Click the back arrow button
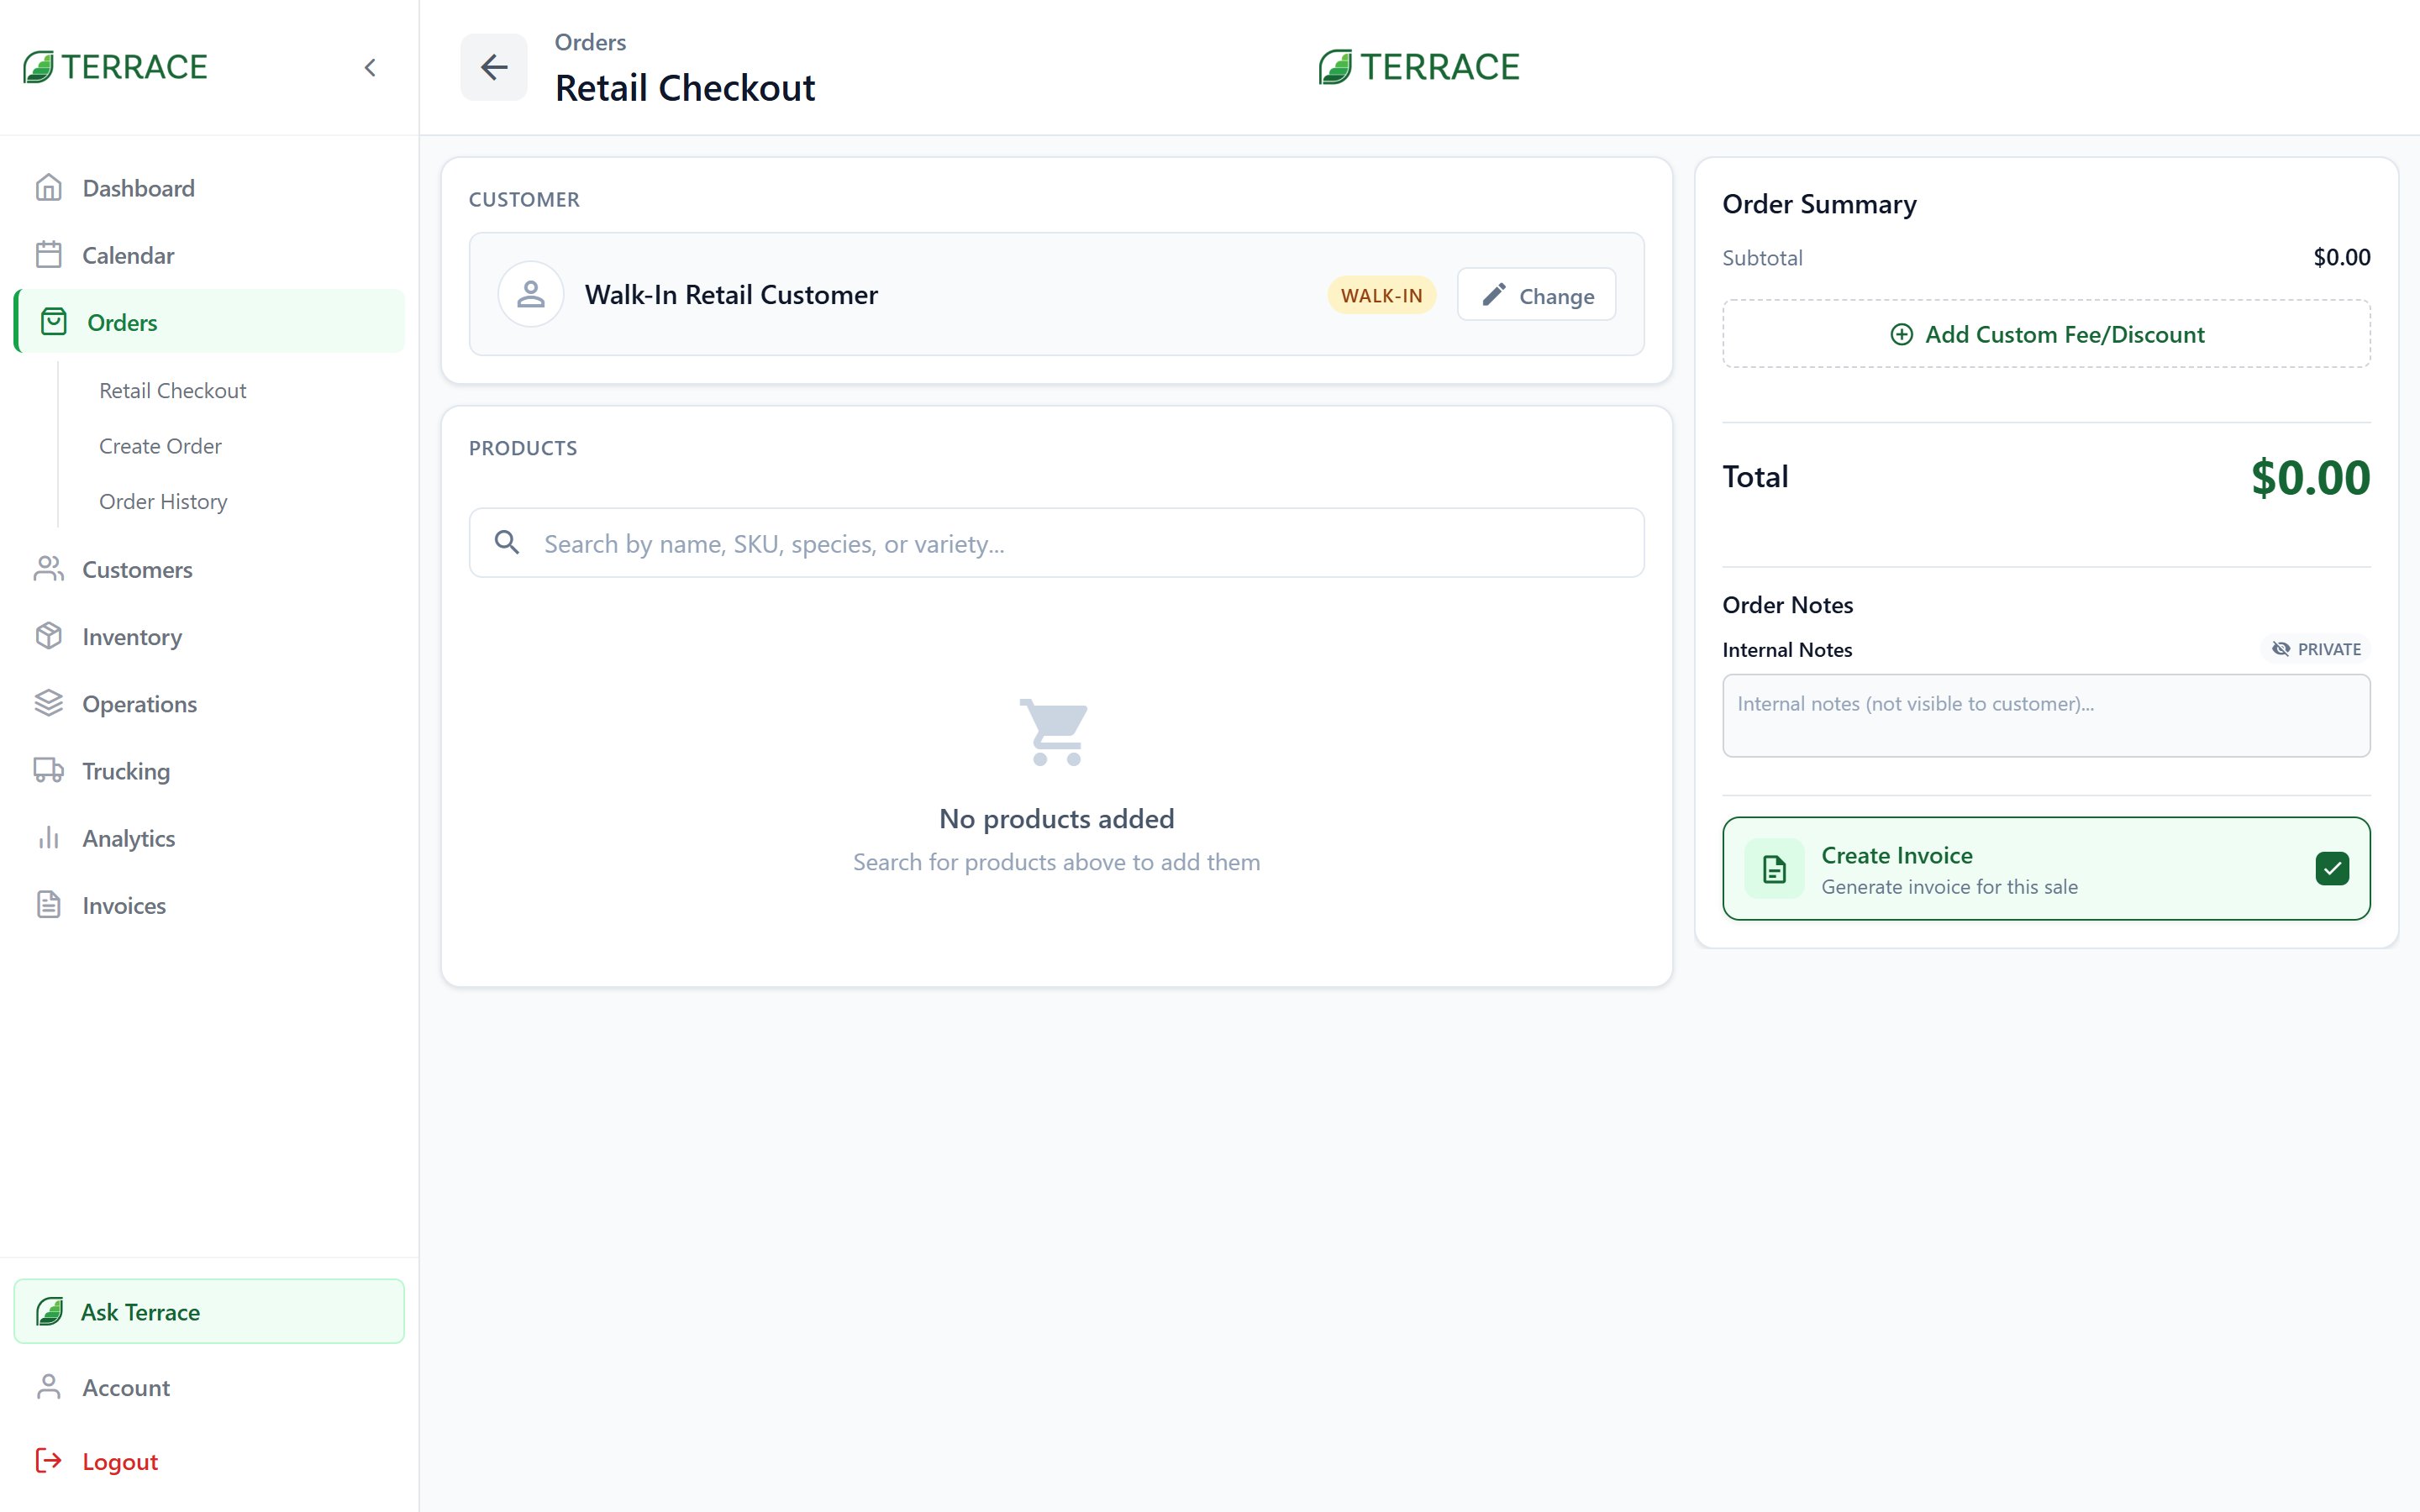 point(494,67)
